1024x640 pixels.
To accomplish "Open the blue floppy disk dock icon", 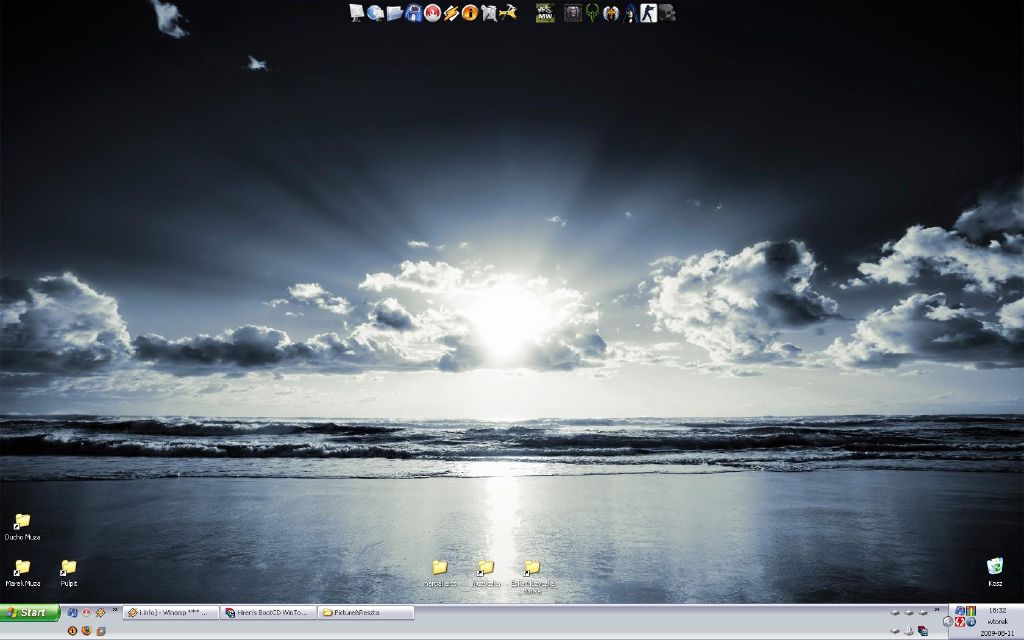I will (x=413, y=12).
